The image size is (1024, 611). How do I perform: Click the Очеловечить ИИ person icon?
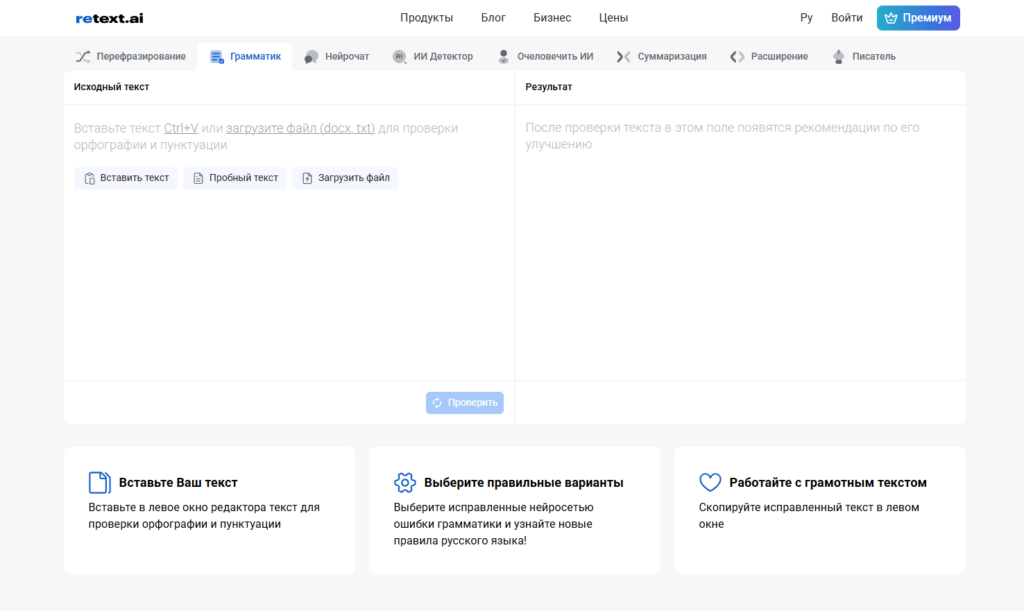[x=504, y=57]
